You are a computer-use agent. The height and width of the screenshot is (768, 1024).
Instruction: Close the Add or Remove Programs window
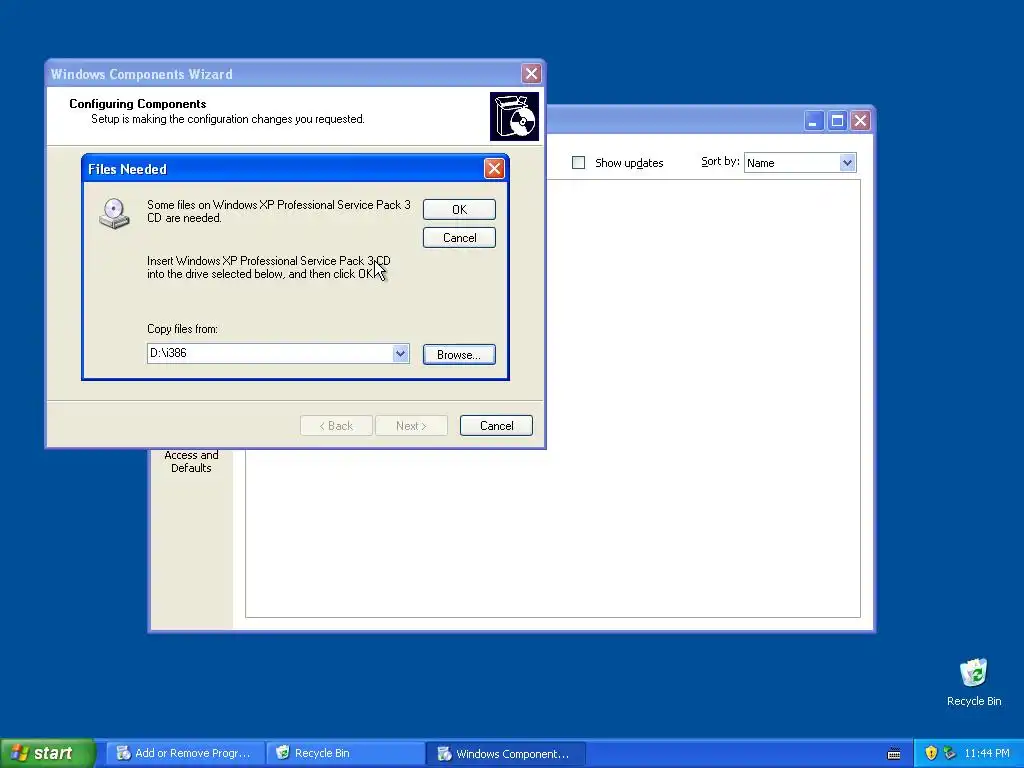click(x=861, y=121)
